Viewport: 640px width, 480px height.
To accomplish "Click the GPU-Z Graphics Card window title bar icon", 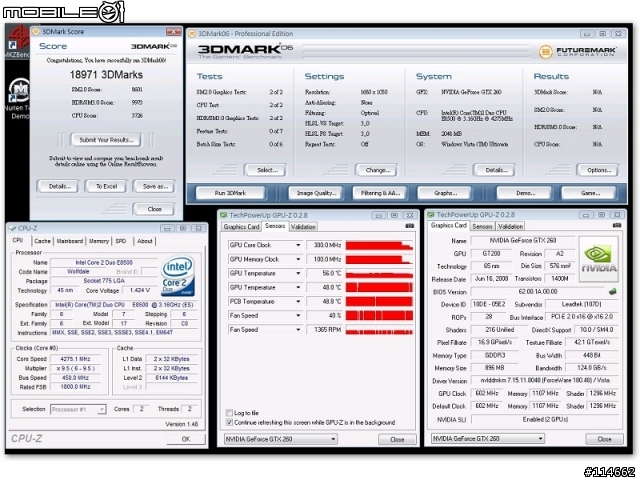I will click(431, 215).
